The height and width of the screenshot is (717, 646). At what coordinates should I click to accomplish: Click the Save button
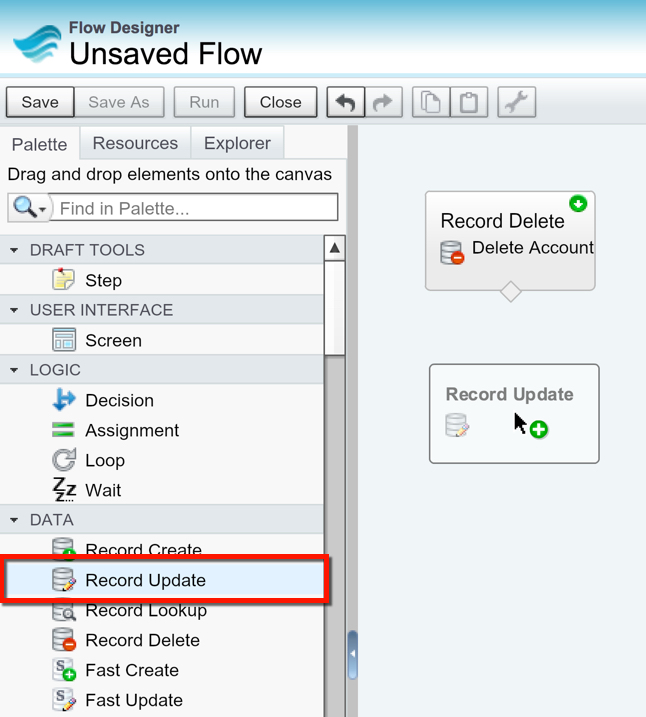coord(40,102)
